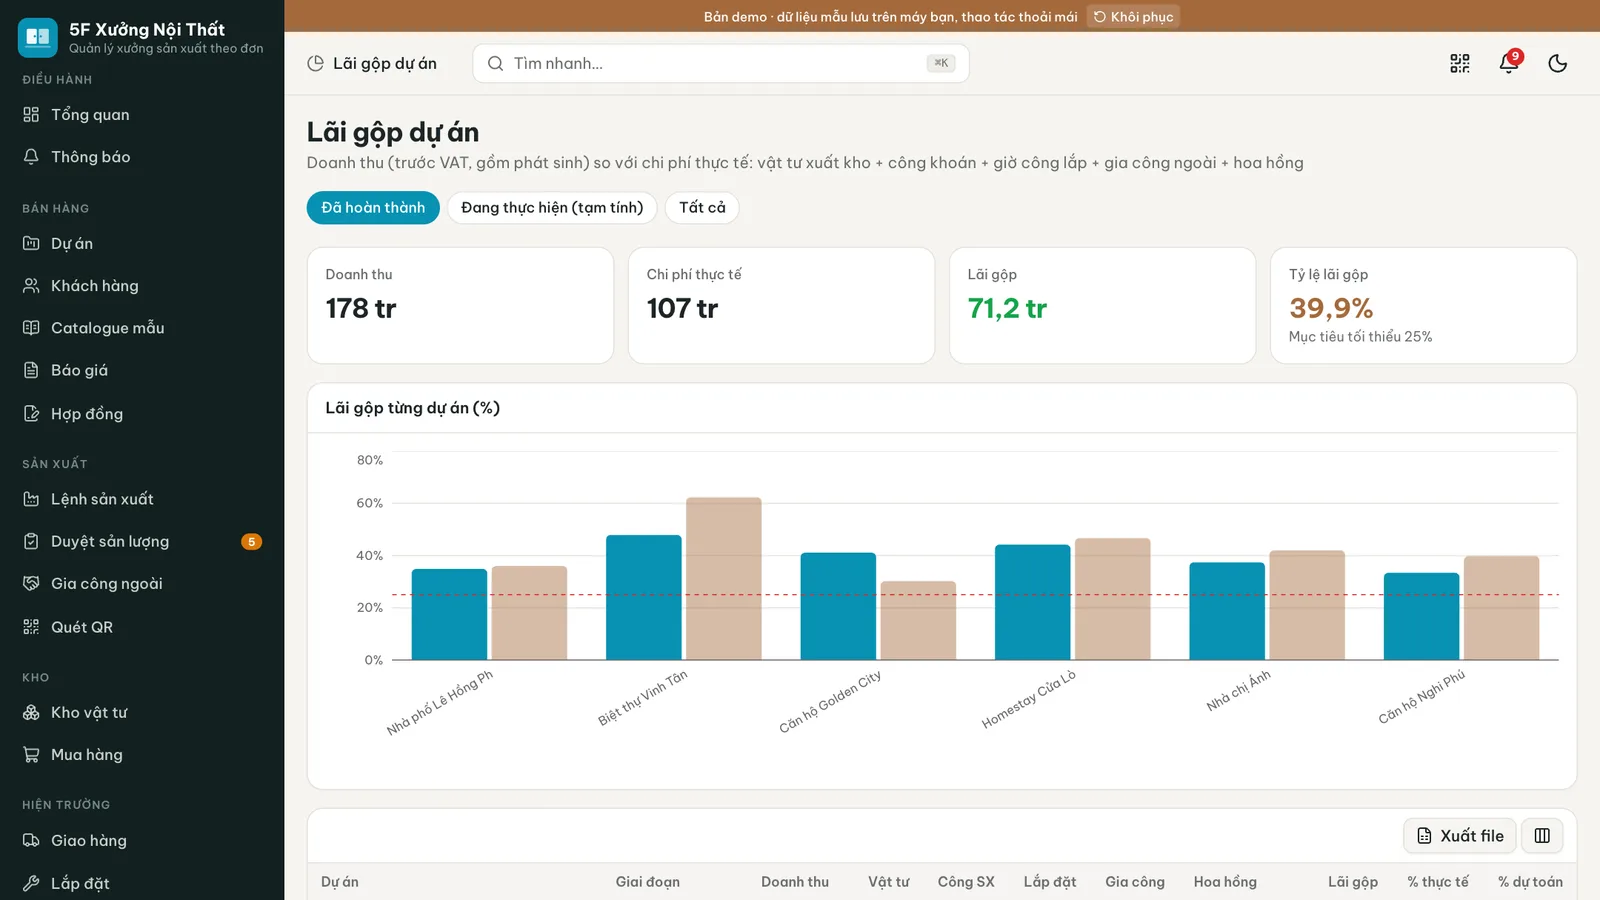Open Lệnh sản xuất page
1600x900 pixels.
[x=142, y=499]
